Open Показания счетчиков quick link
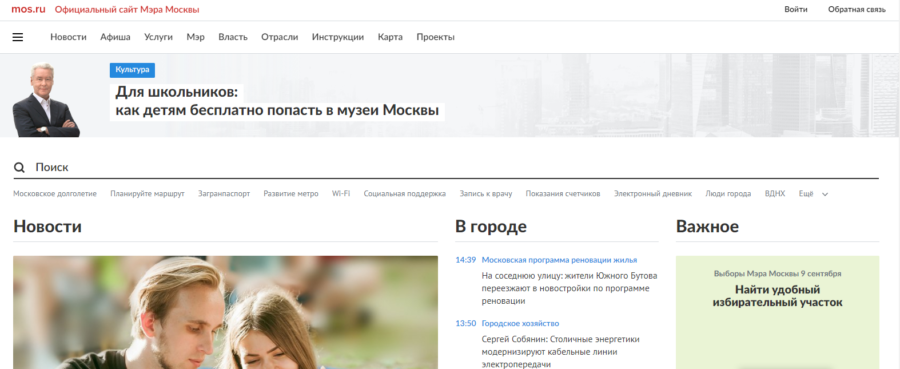 pos(563,194)
